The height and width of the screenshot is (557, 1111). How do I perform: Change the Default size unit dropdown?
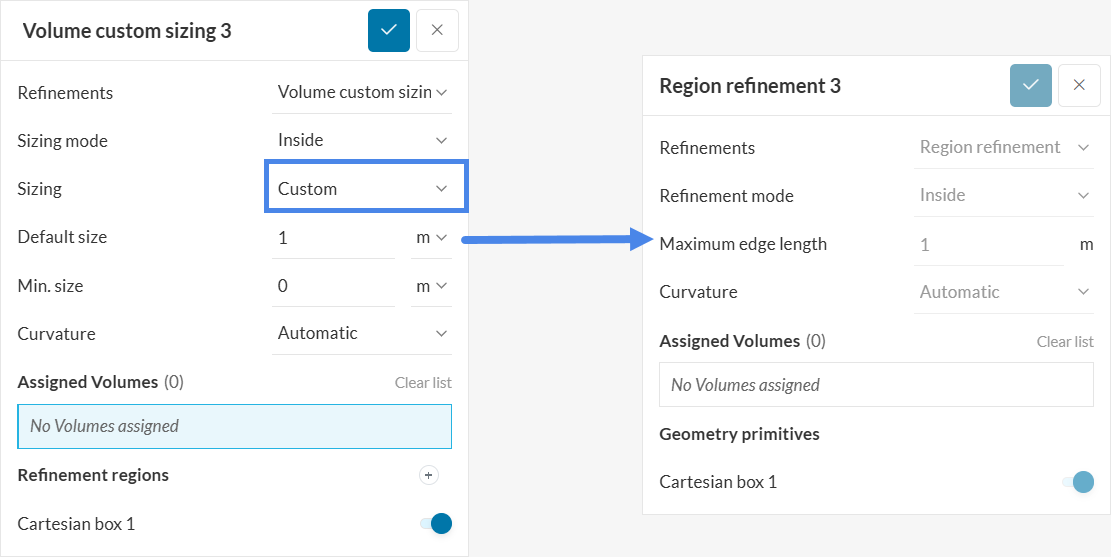[x=431, y=237]
